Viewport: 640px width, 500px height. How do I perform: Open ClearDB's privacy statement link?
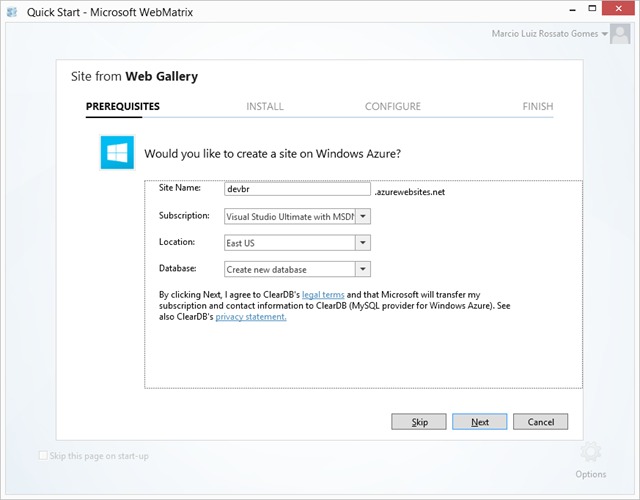pos(251,317)
